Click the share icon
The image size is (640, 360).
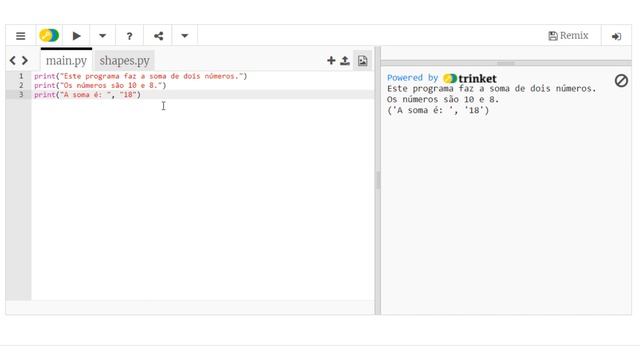[x=158, y=36]
